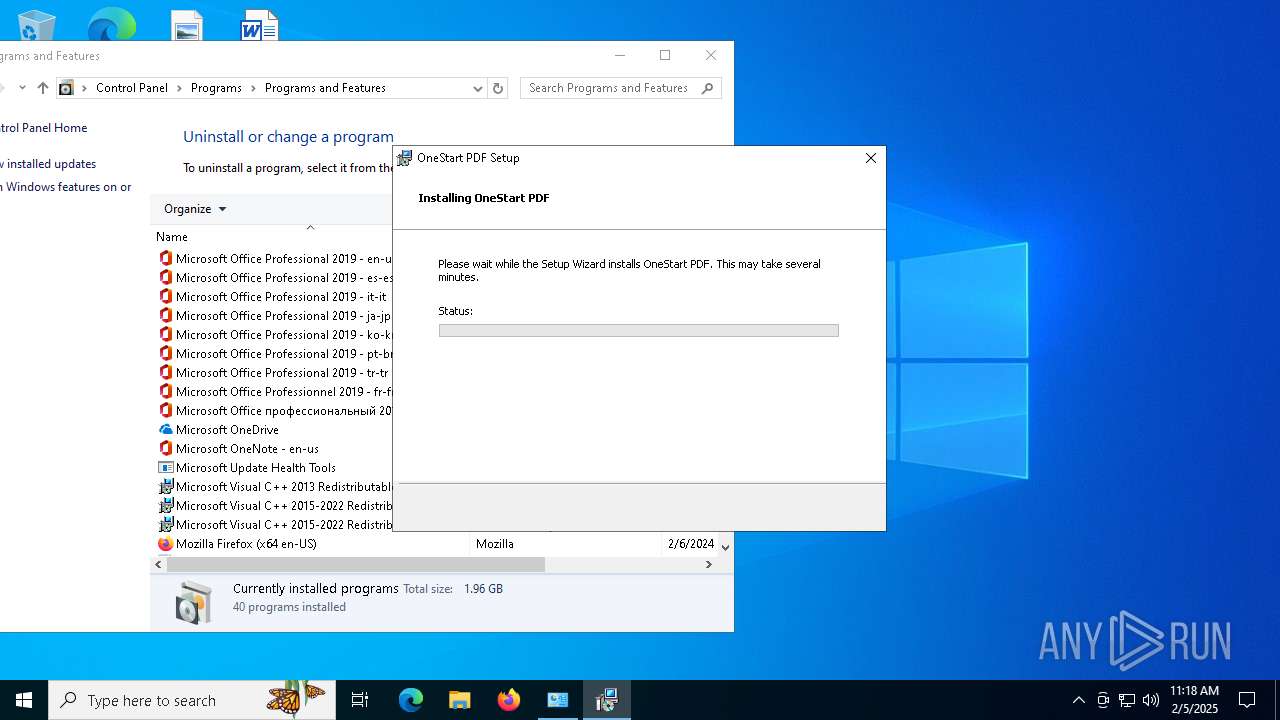Click the control panel icon in address bar
1280x720 pixels.
click(66, 88)
